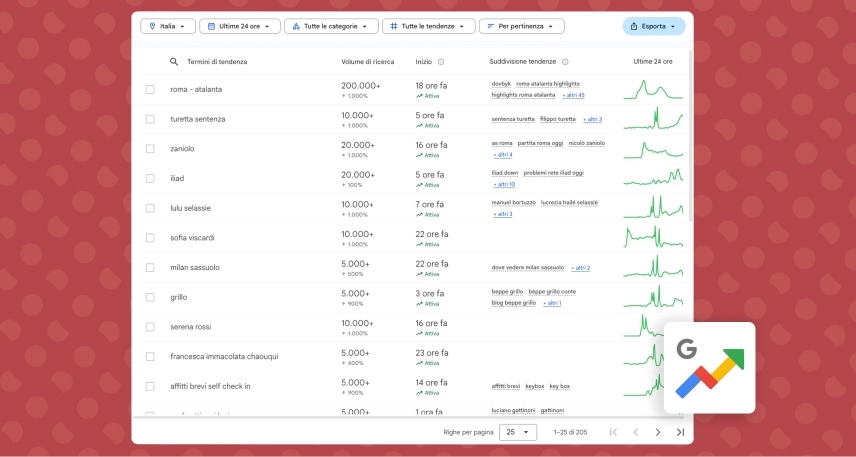Image resolution: width=856 pixels, height=457 pixels.
Task: Open rows per page dropdown showing 25
Action: tap(517, 432)
